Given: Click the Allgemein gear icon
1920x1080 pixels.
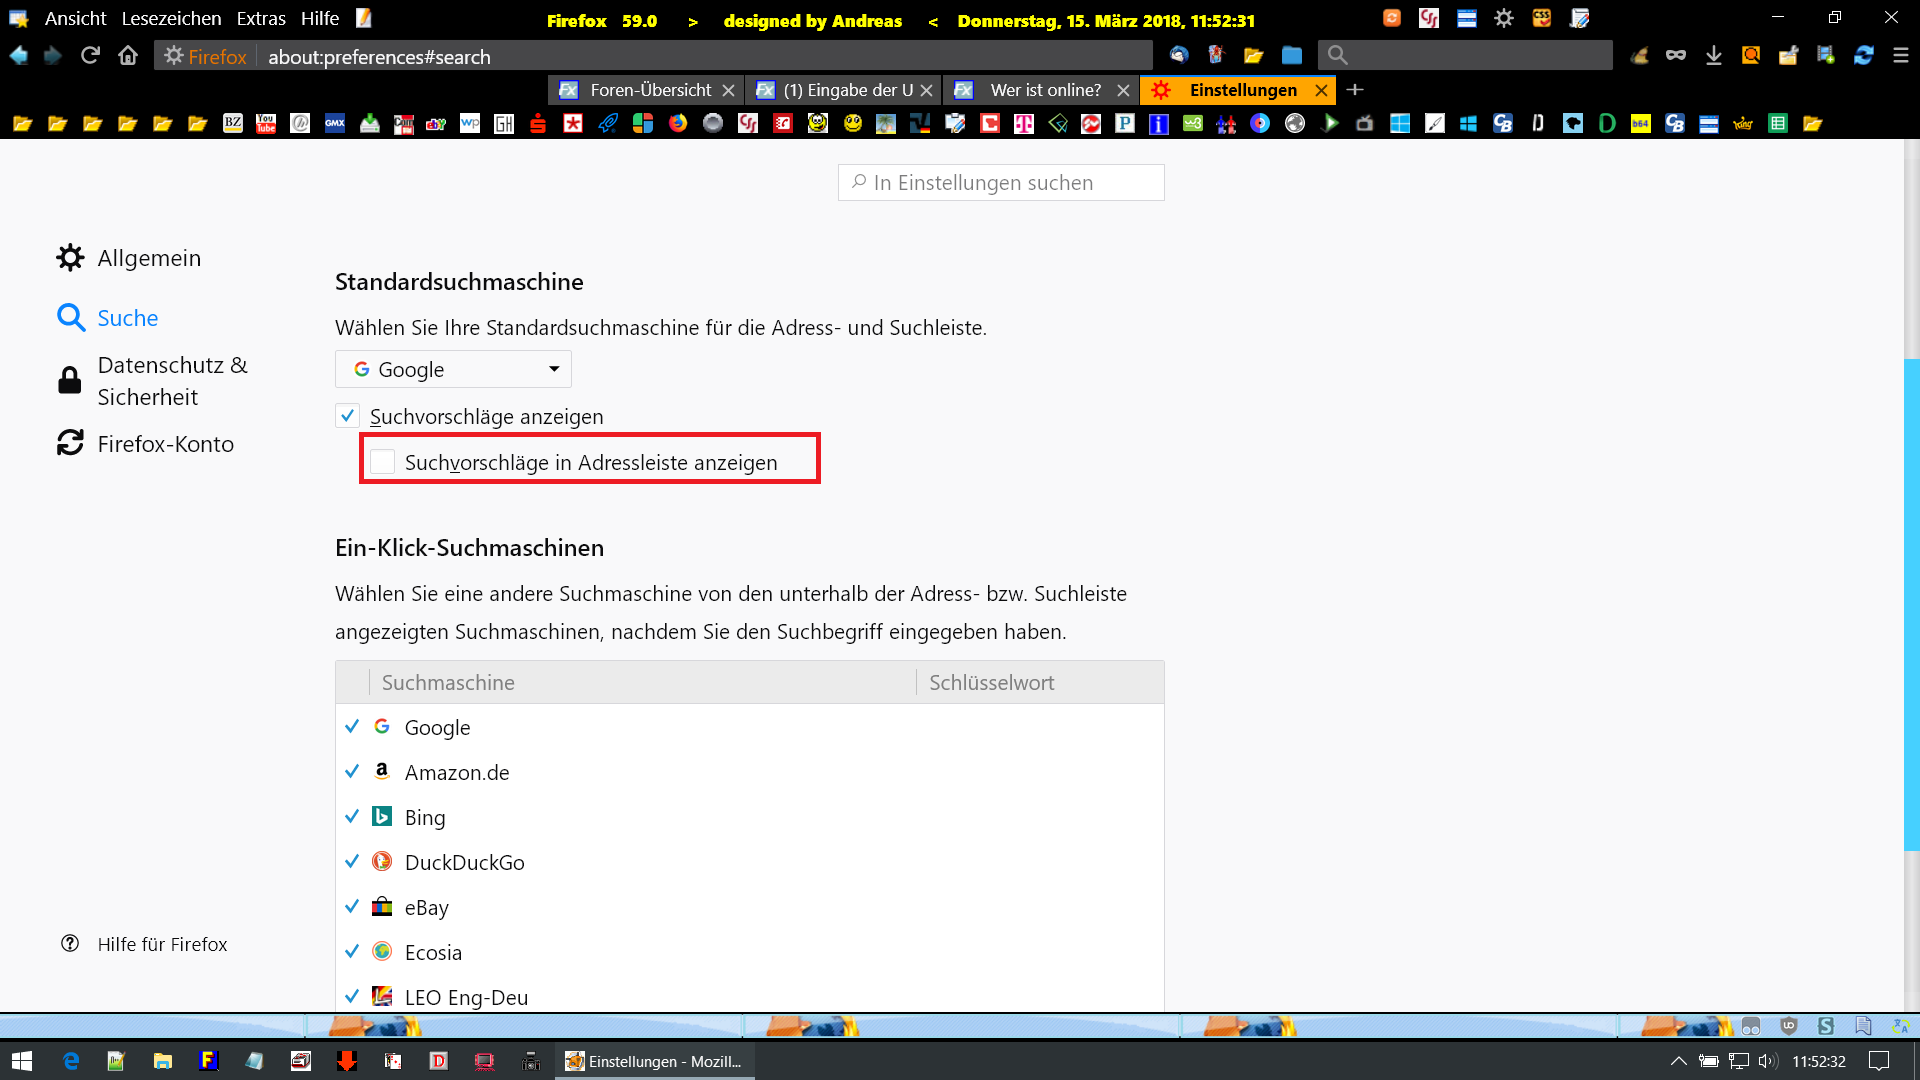Looking at the screenshot, I should (70, 258).
